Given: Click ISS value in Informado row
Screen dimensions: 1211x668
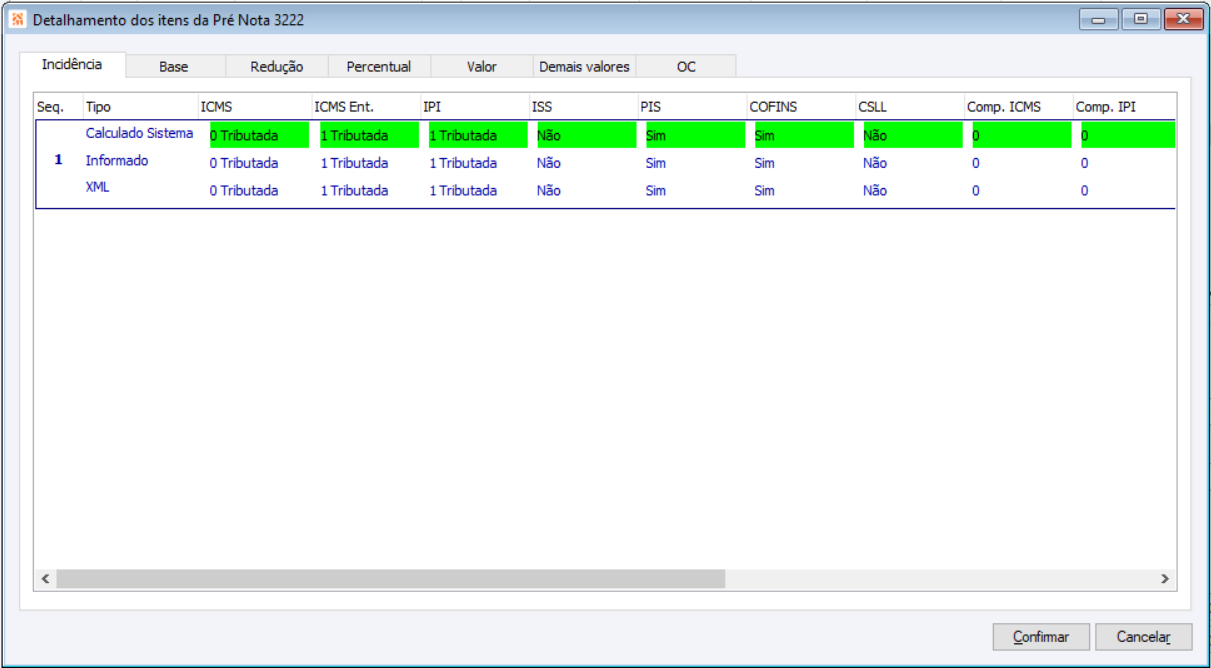Looking at the screenshot, I should [x=549, y=163].
